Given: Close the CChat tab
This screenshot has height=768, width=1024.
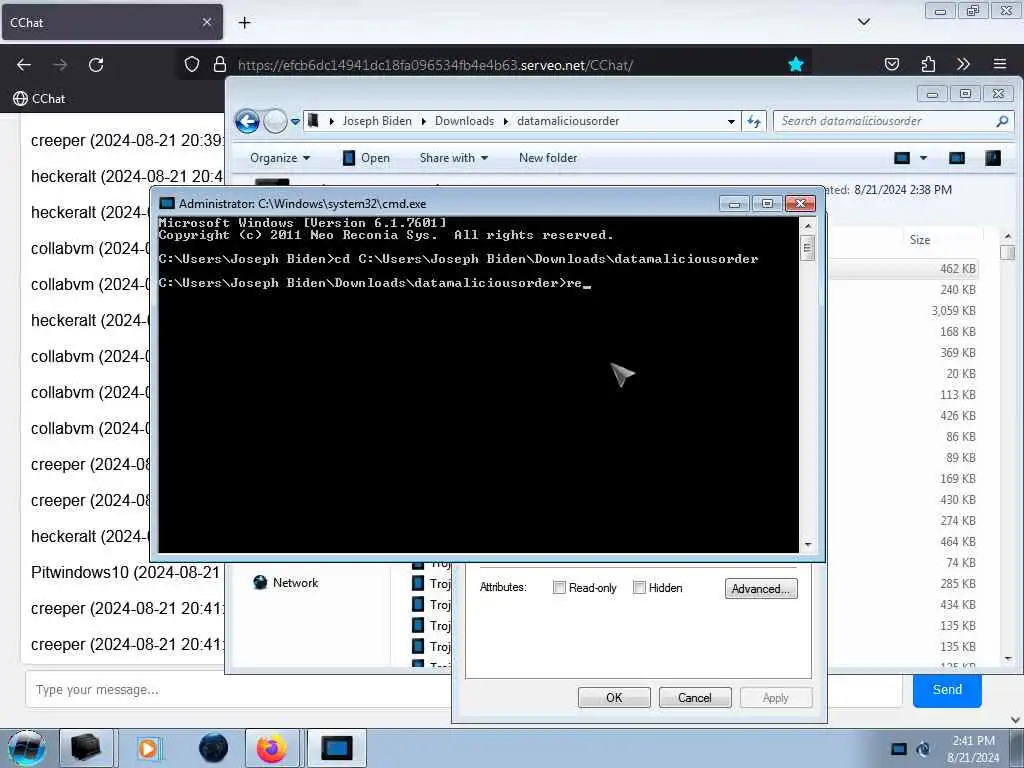Looking at the screenshot, I should click(x=206, y=22).
